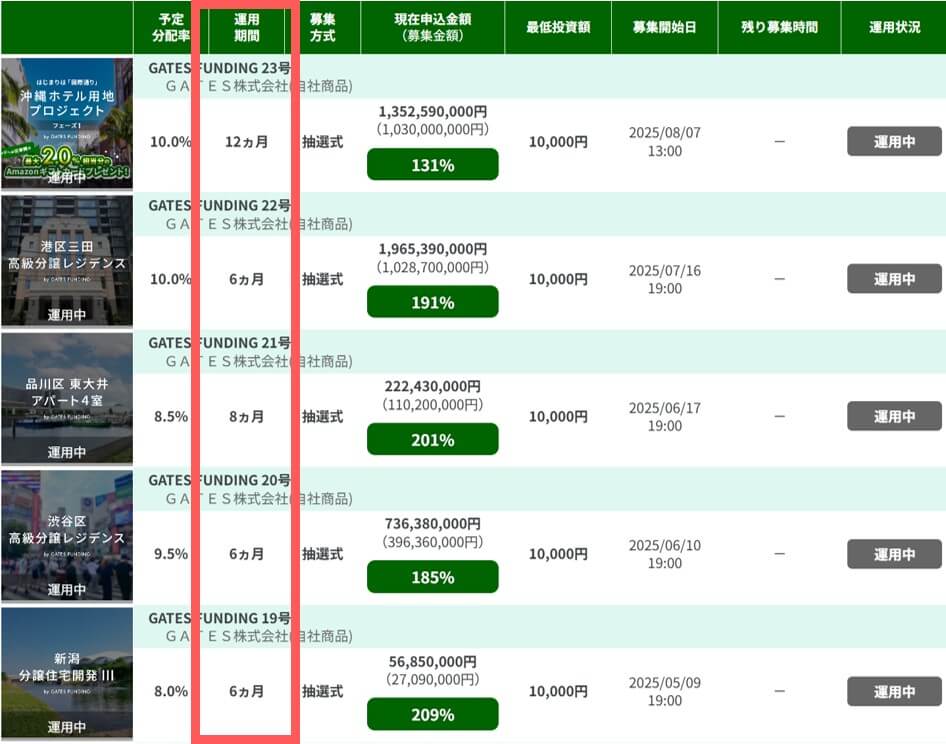Screen dimensions: 946x744
Task: Click 運用中 button on the 19号 row
Action: [x=894, y=691]
